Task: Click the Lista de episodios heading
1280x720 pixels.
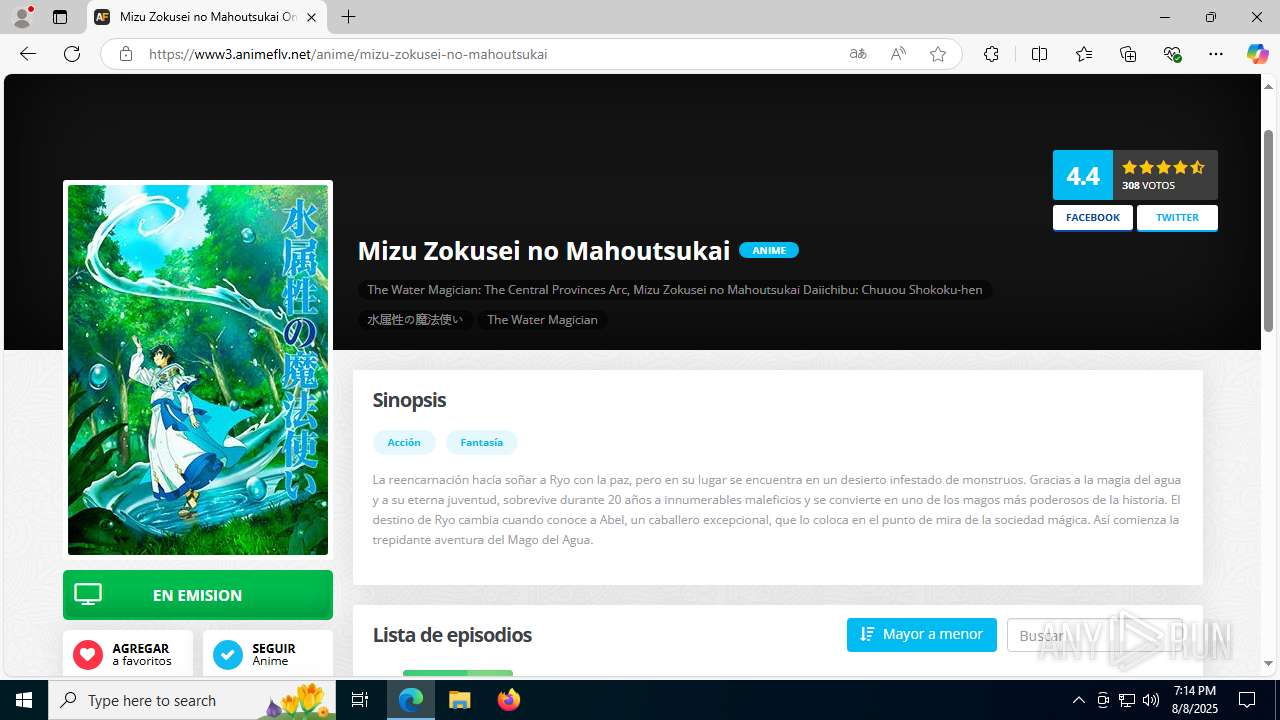Action: [x=452, y=635]
